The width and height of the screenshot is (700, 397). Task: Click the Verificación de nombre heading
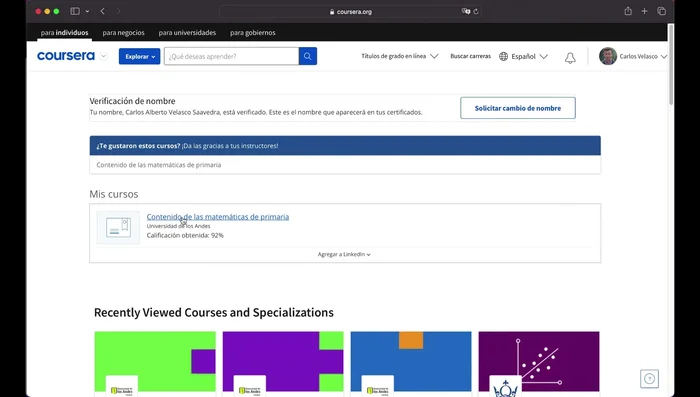coord(132,101)
